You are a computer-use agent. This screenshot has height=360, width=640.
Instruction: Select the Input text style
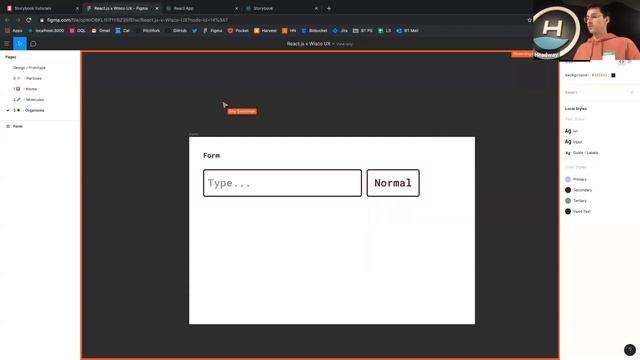(573, 142)
